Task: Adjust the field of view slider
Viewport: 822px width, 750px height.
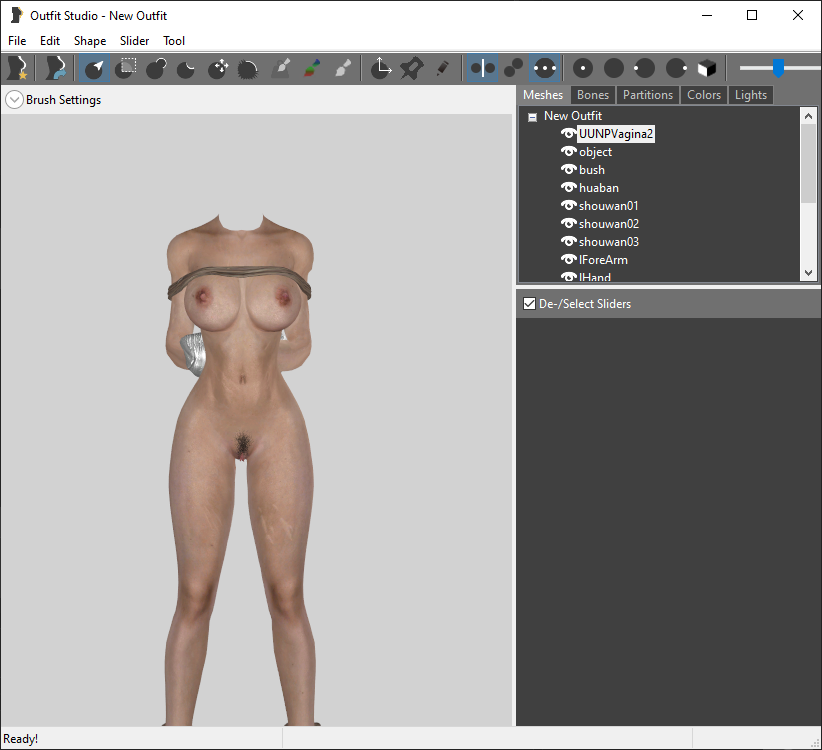Action: pyautogui.click(x=778, y=68)
